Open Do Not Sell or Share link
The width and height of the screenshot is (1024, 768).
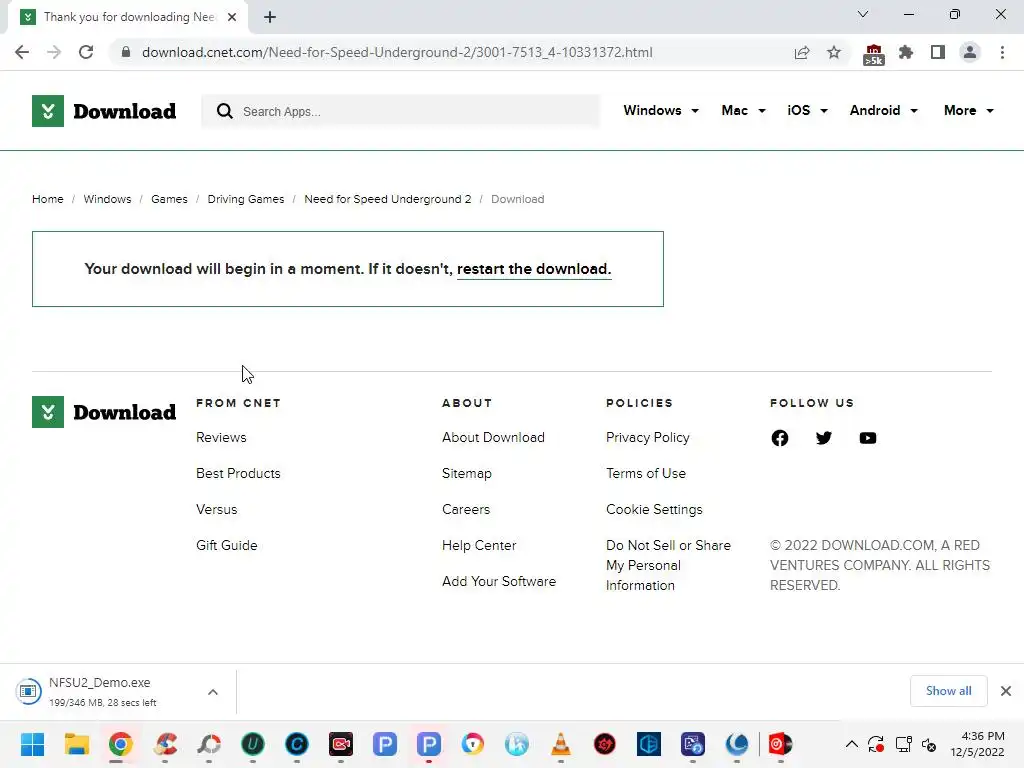(669, 566)
